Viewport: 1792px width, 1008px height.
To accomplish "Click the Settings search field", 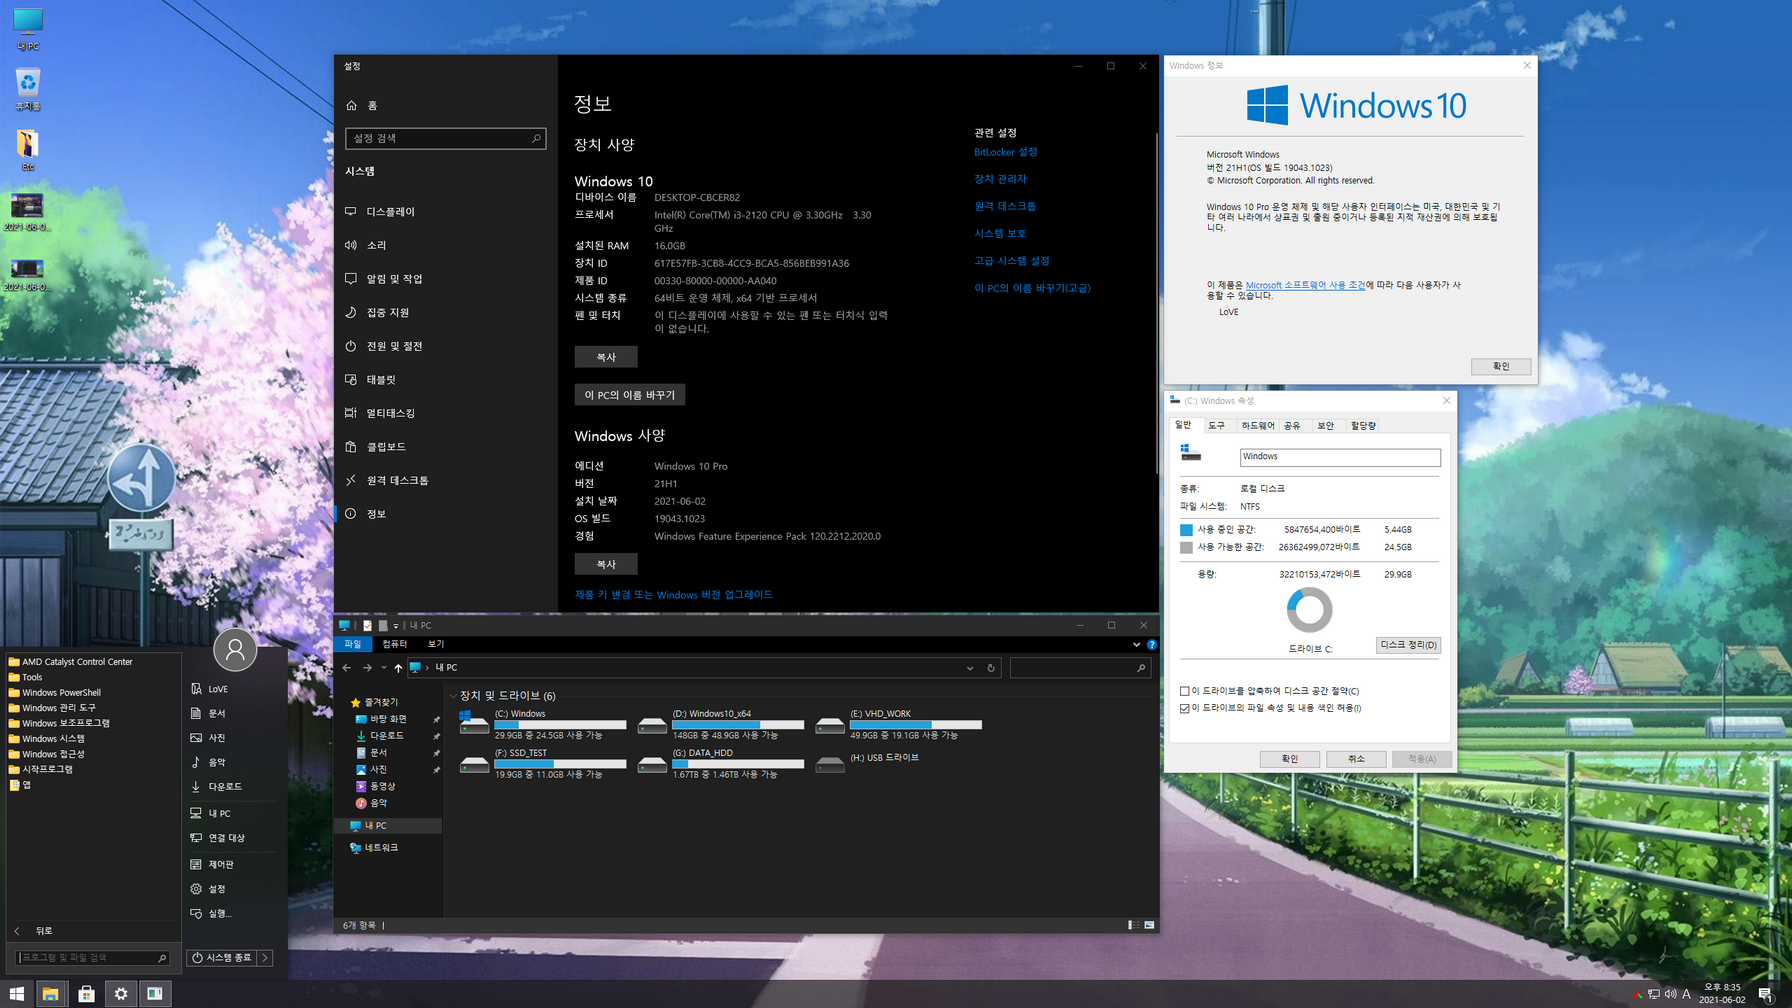I will click(445, 138).
